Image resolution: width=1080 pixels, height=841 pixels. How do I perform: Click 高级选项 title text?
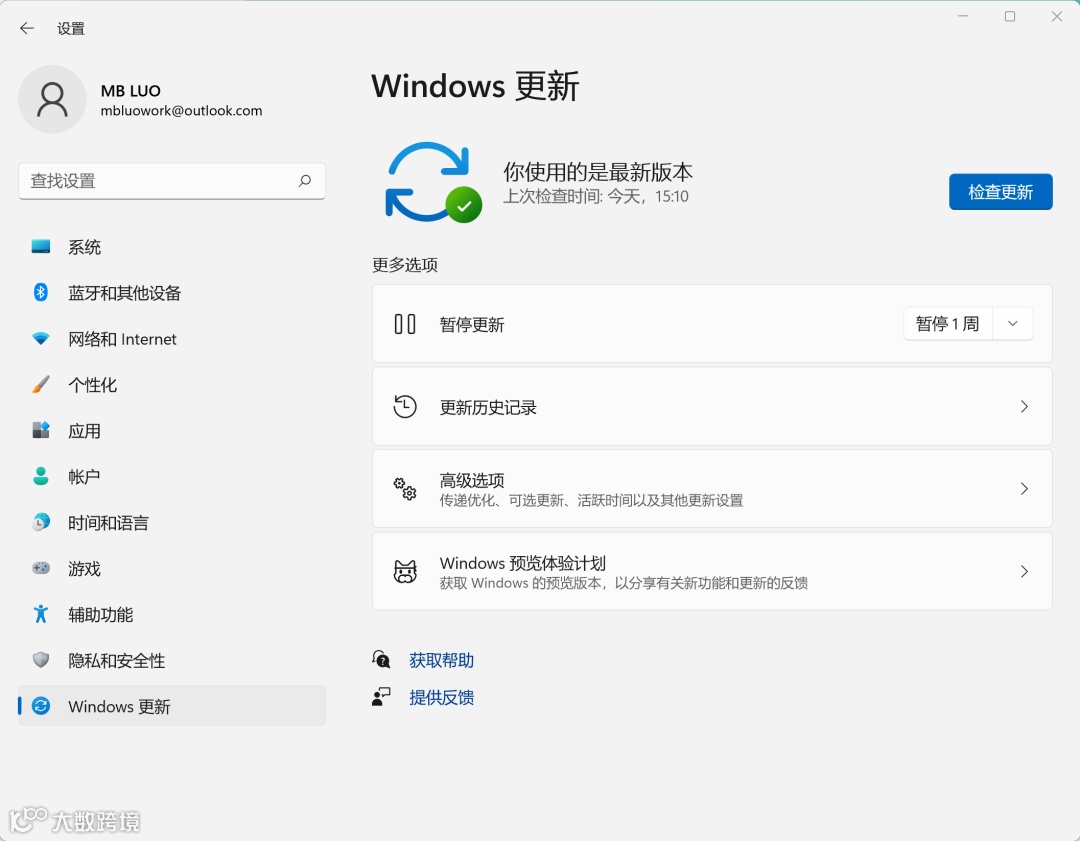coord(472,480)
